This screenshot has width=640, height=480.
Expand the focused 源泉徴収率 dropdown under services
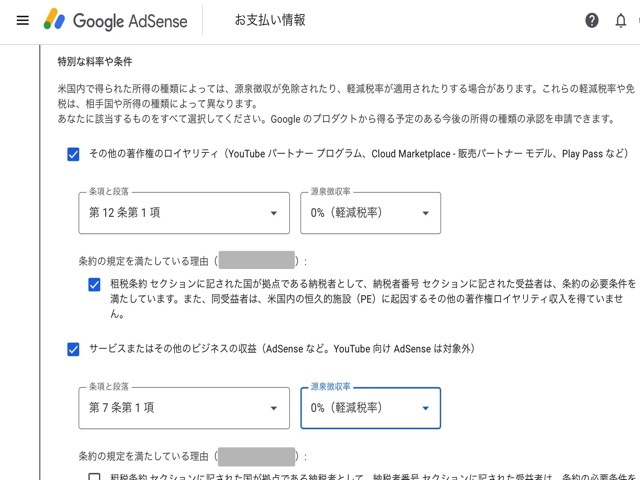[370, 408]
